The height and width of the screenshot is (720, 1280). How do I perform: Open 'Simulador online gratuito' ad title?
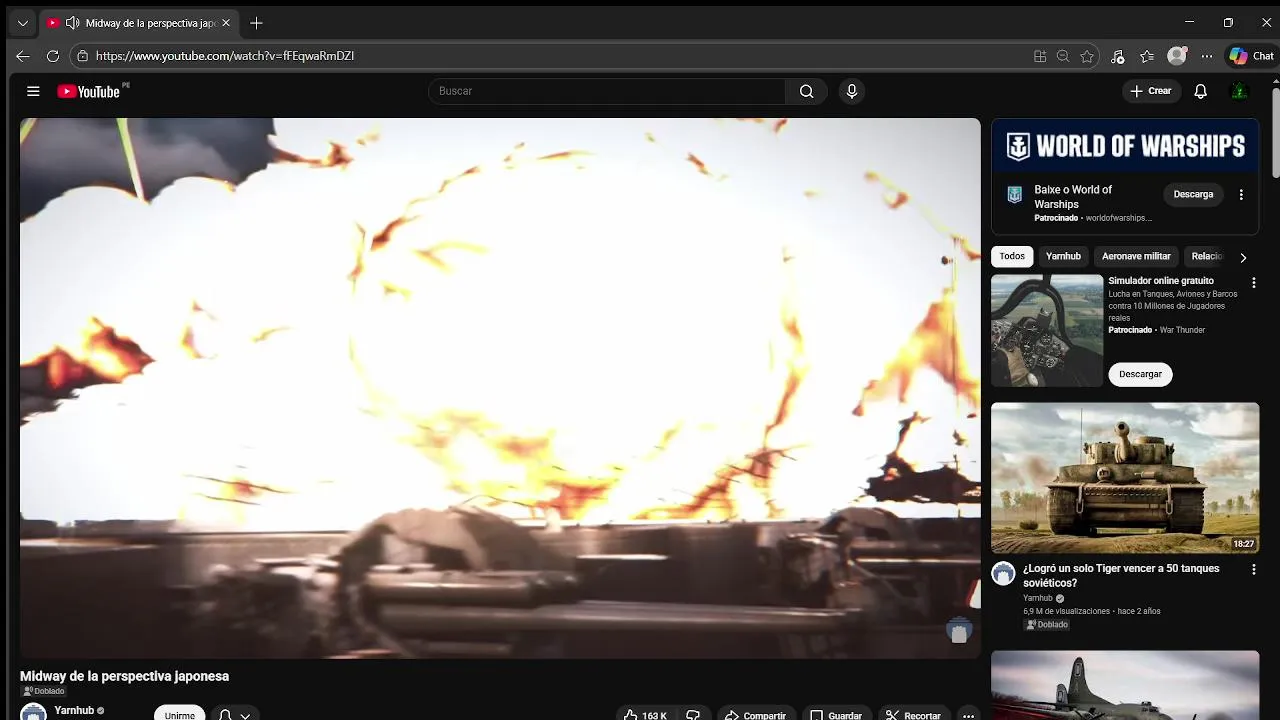point(1161,281)
